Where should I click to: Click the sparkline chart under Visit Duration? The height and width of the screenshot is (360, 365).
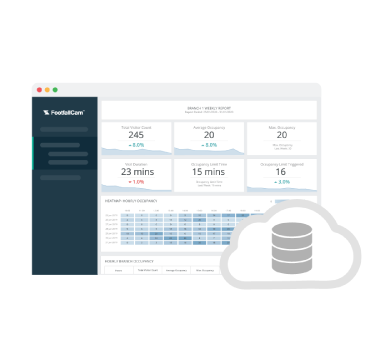(136, 188)
